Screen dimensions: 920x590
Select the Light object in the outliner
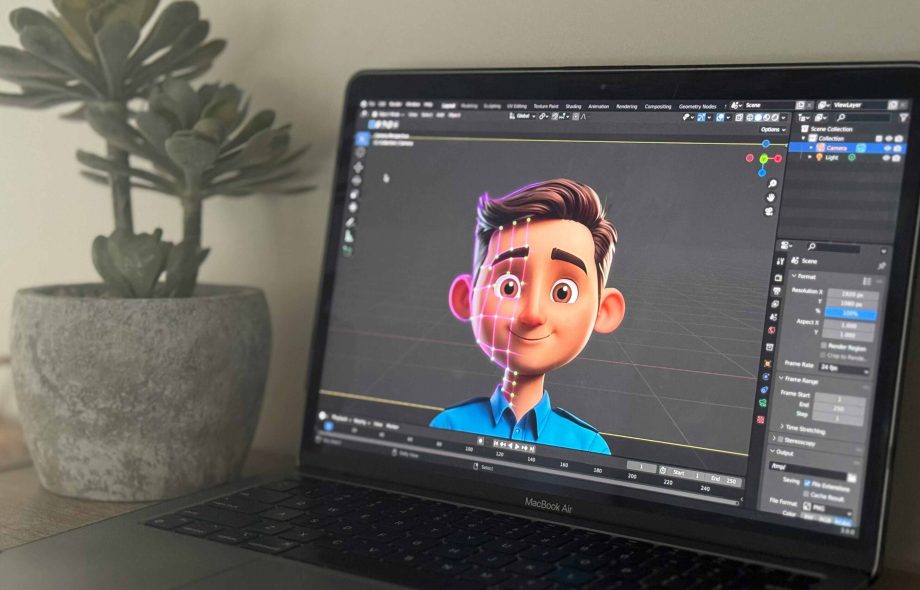[x=830, y=157]
